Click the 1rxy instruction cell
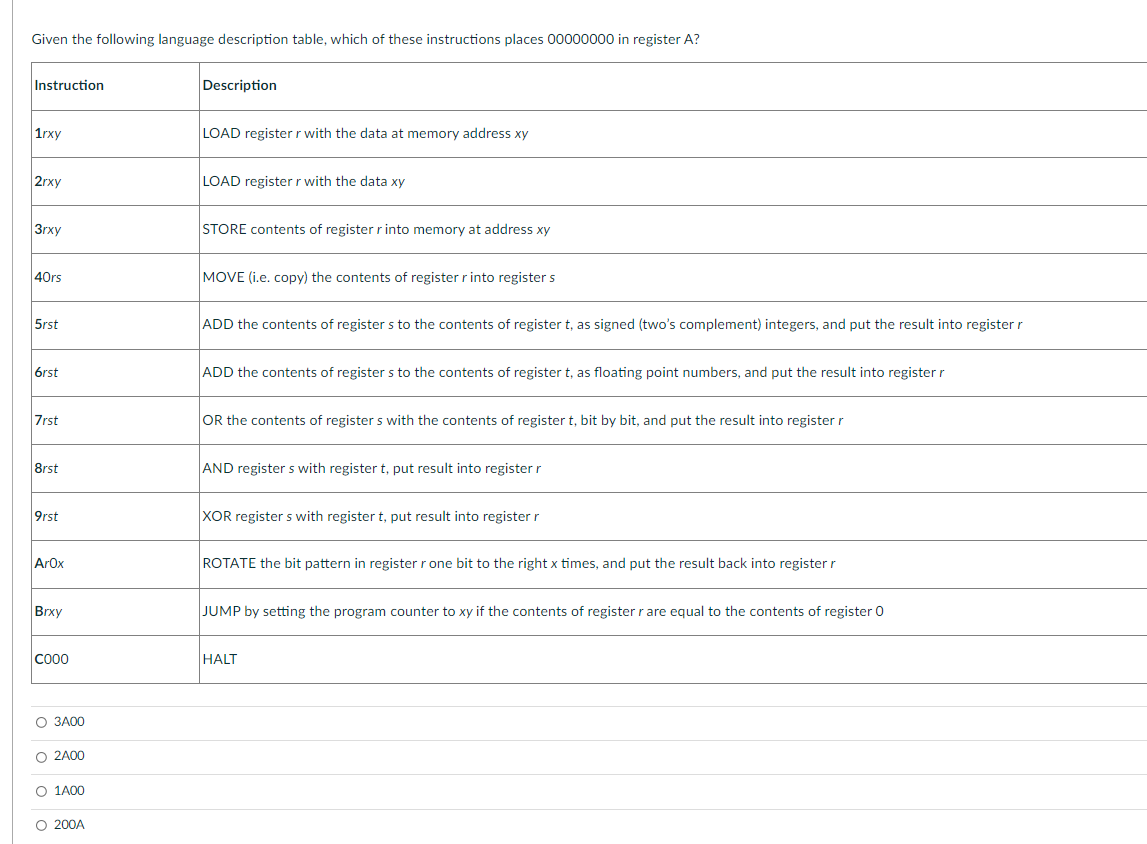This screenshot has width=1147, height=844. [x=45, y=133]
